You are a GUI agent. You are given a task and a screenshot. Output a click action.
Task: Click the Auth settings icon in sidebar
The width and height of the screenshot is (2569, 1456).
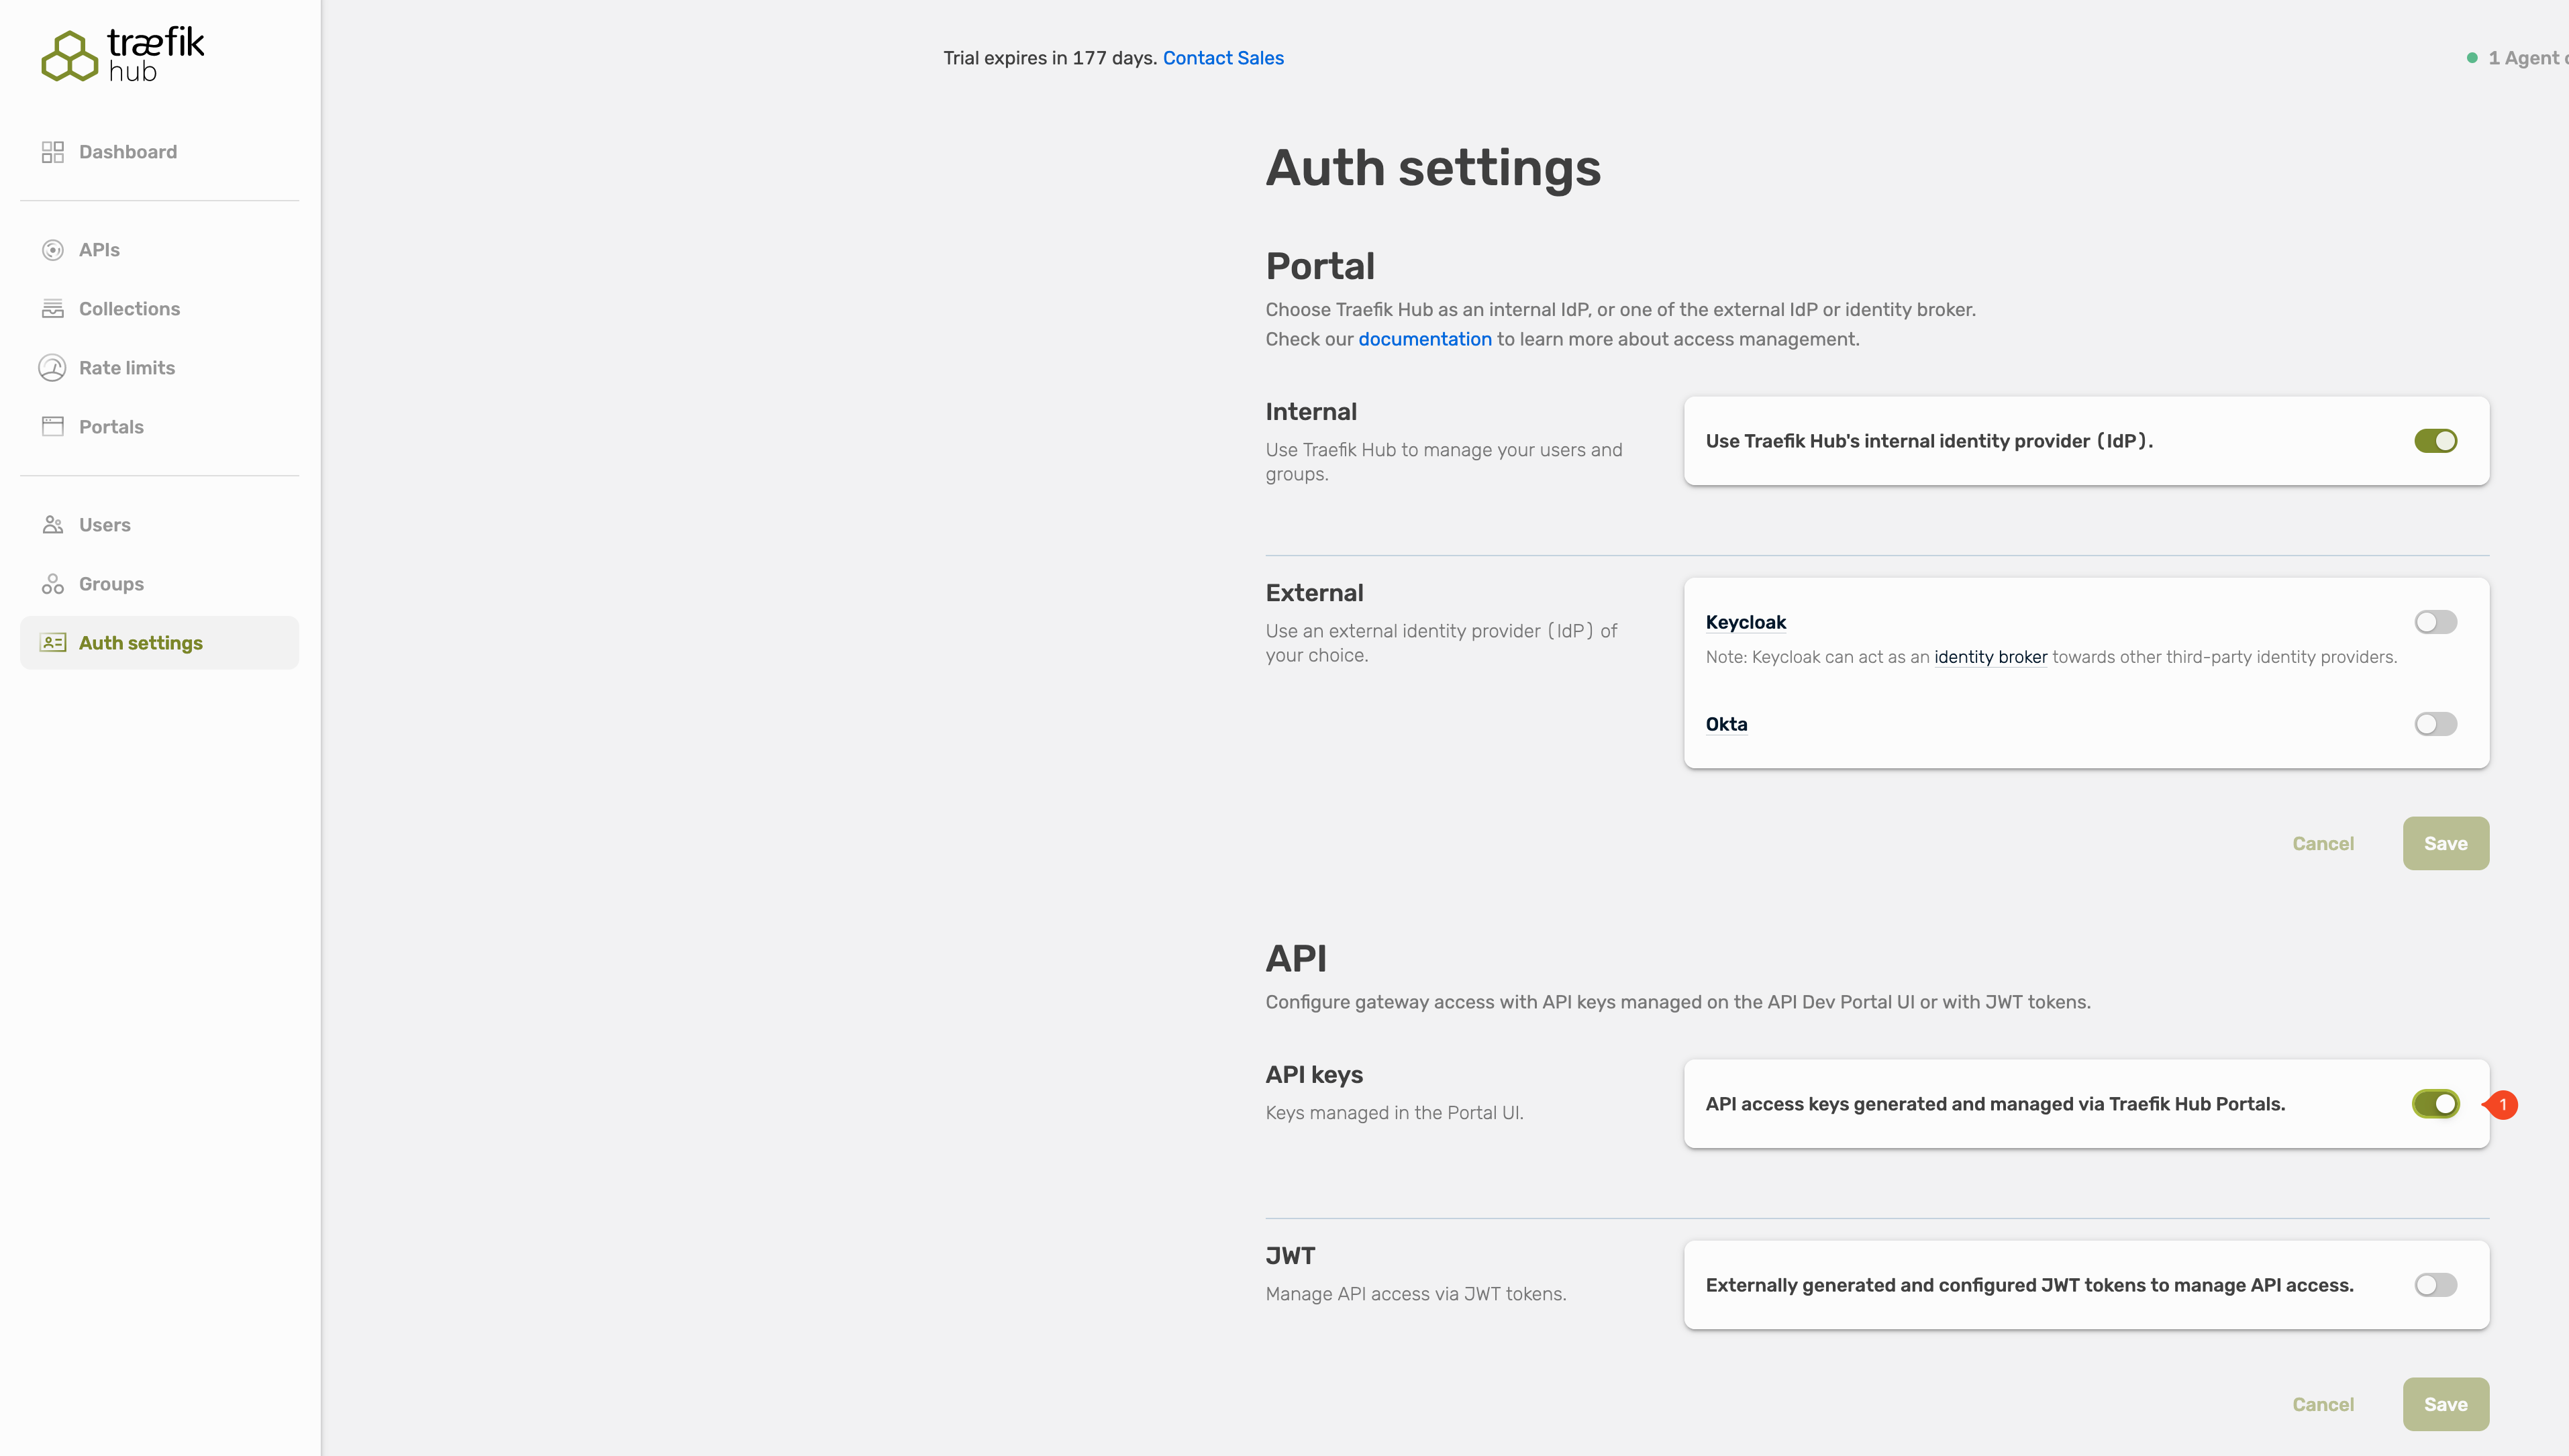pos(53,641)
